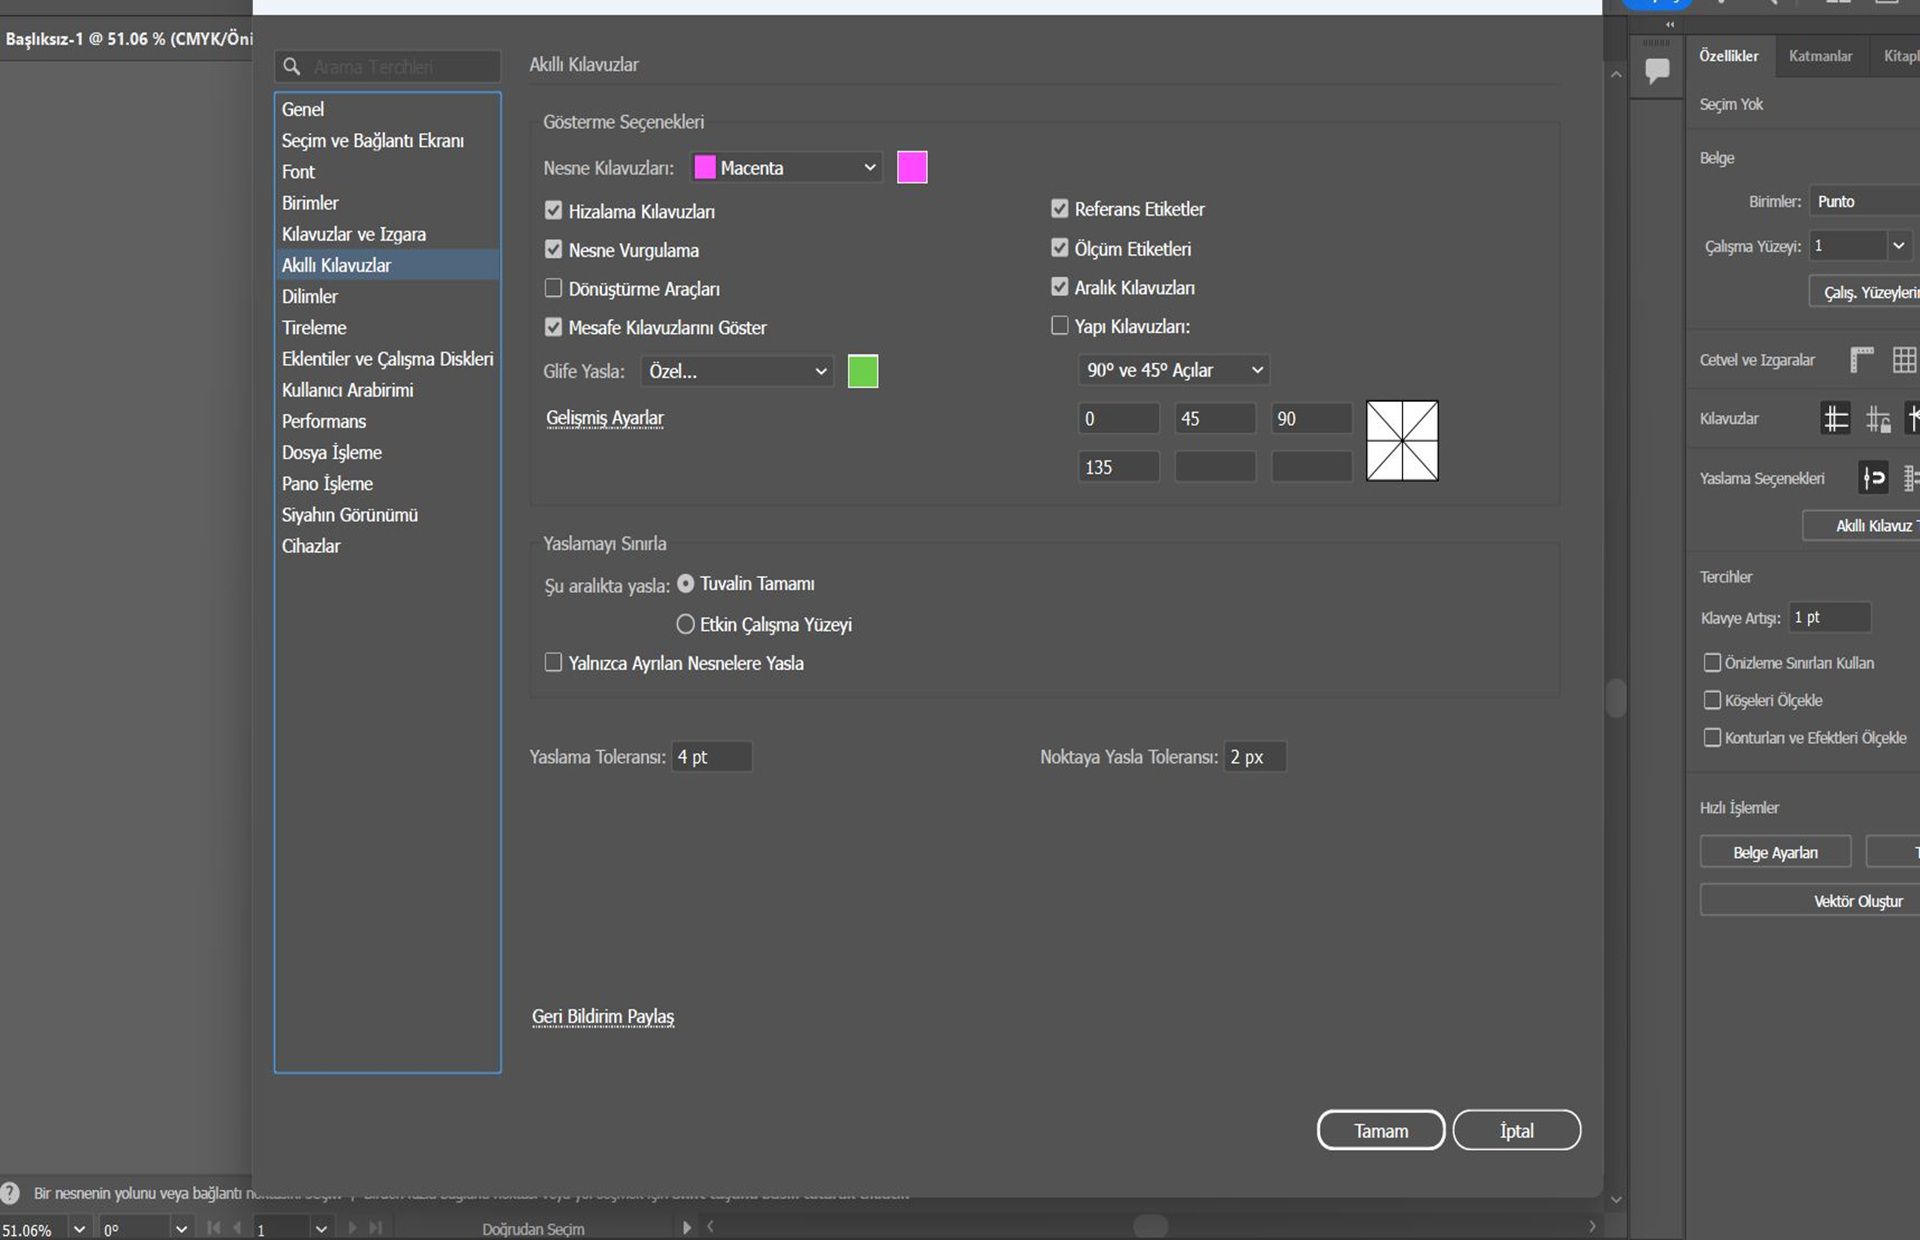Check the Yapı Kılavuzları checkbox
The width and height of the screenshot is (1920, 1240).
pyautogui.click(x=1060, y=326)
